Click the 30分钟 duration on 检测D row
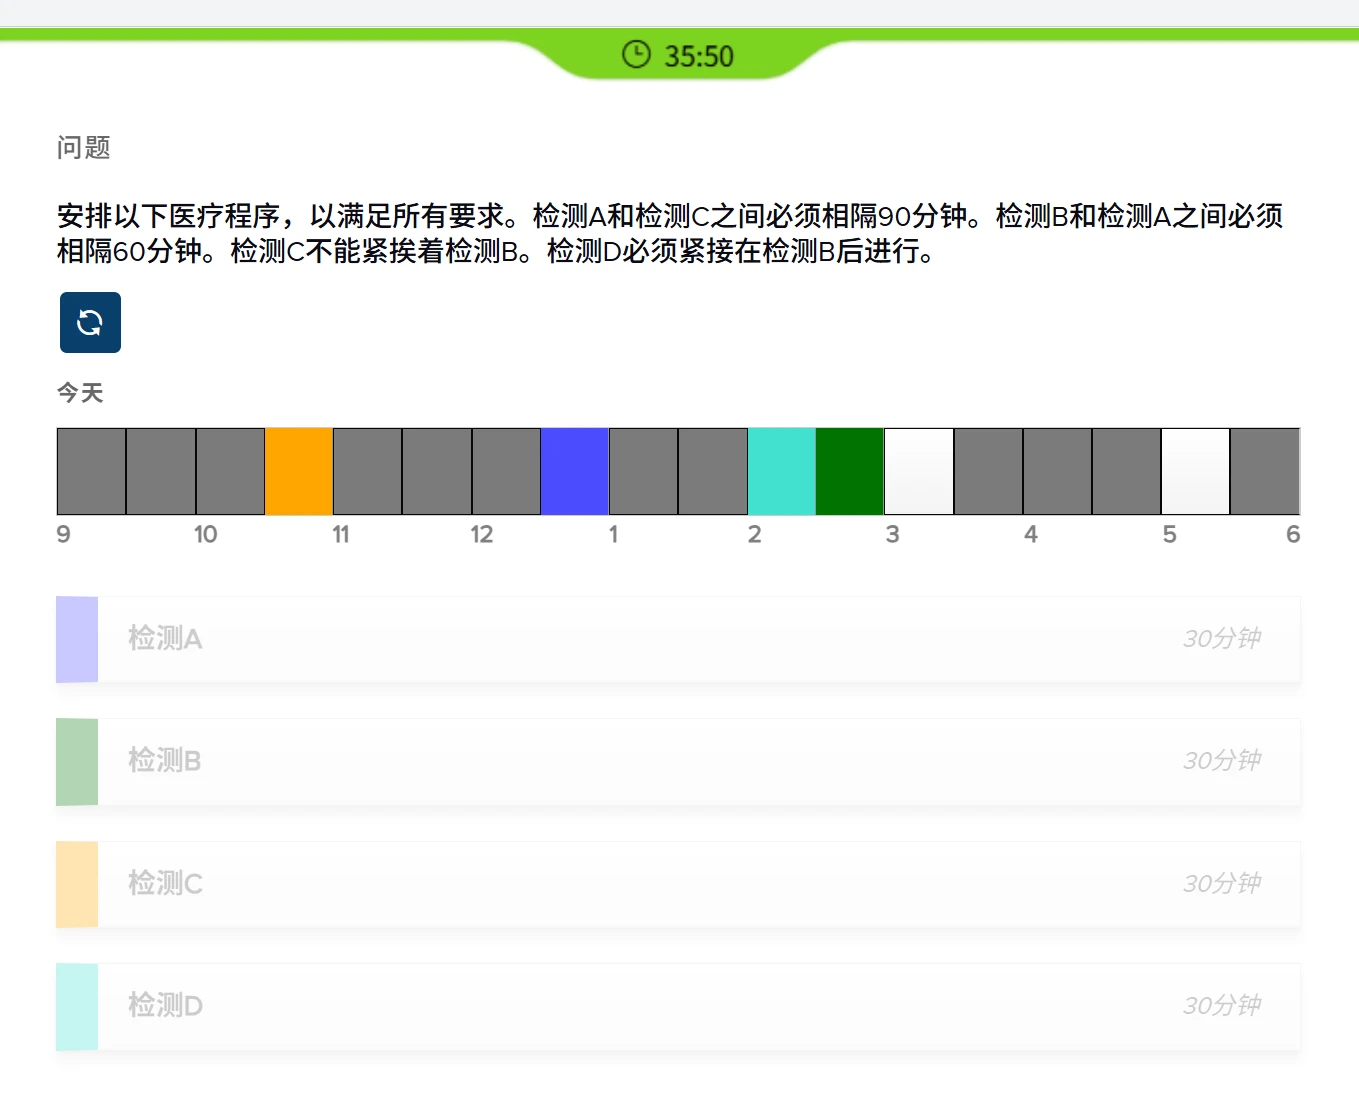The width and height of the screenshot is (1359, 1111). tap(1222, 1005)
